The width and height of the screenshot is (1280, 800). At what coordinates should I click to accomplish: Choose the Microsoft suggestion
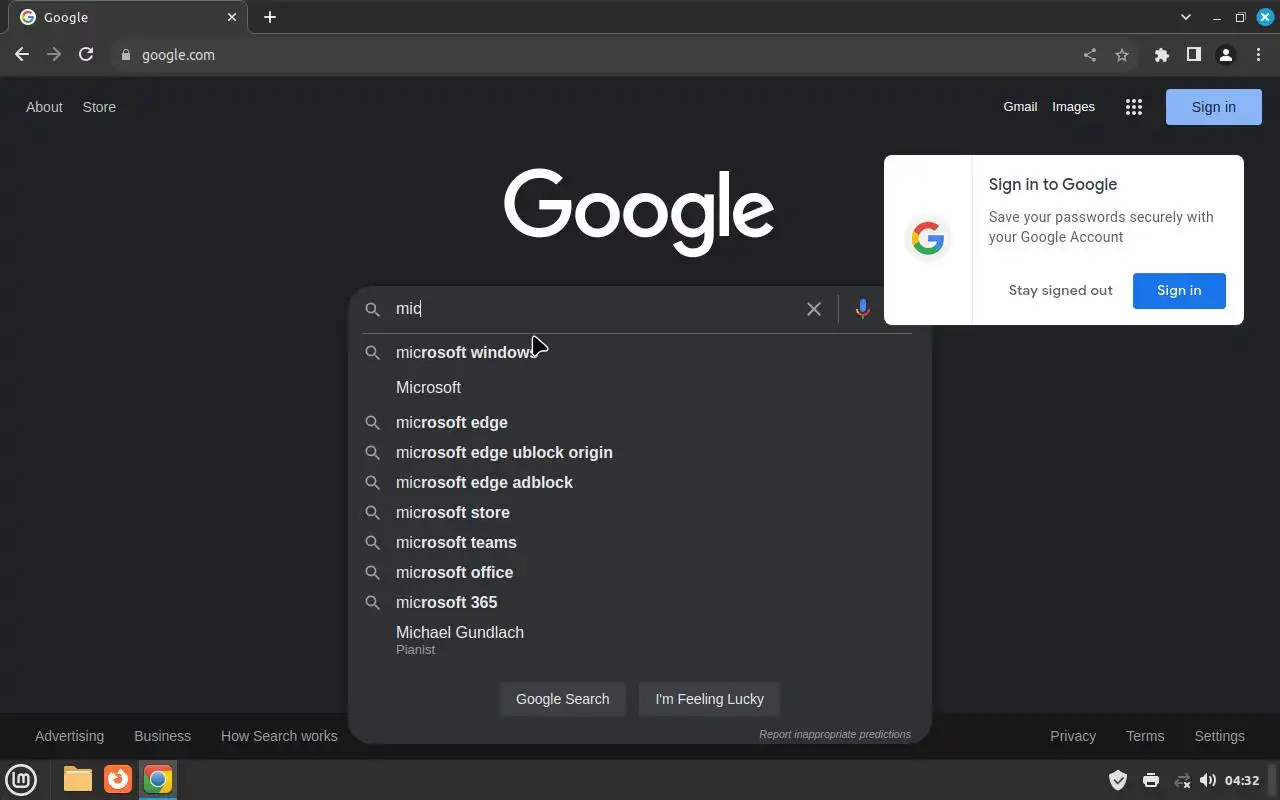tap(640, 387)
